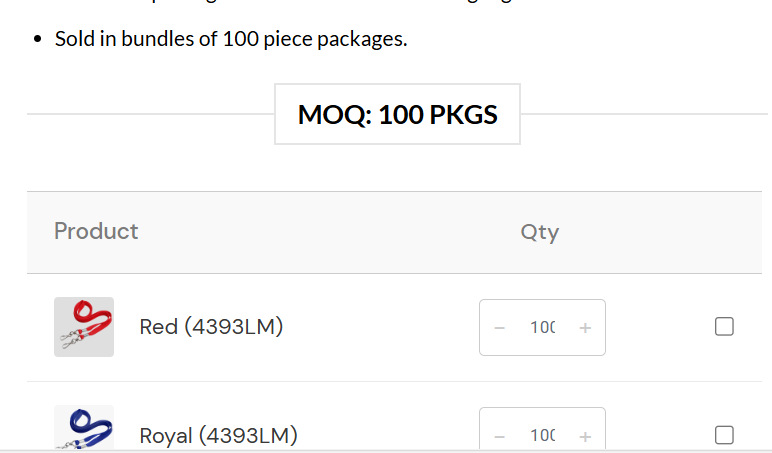Click the word 'packages' in the bullet line

[x=359, y=40]
